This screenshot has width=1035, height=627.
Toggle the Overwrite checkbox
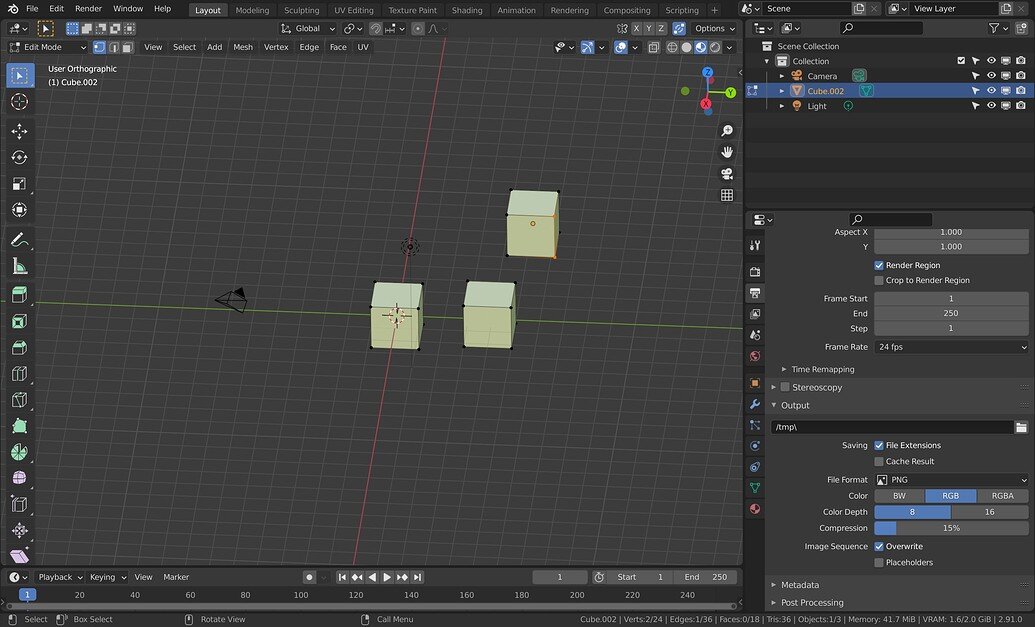(879, 546)
